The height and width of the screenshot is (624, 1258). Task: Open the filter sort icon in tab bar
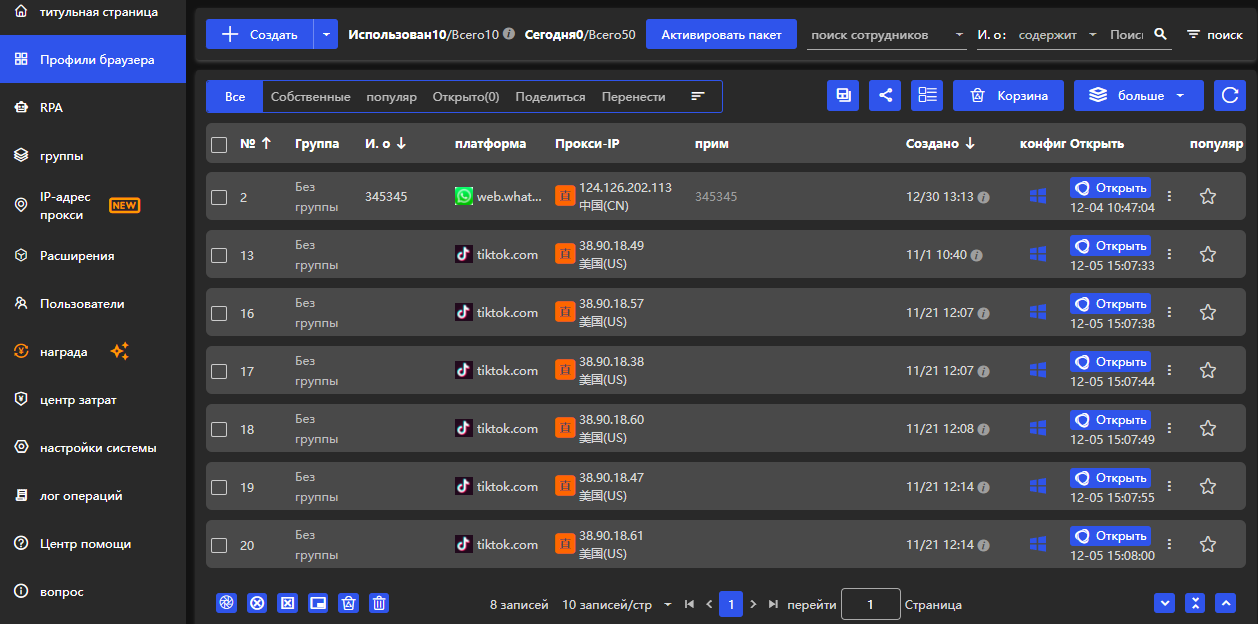698,96
